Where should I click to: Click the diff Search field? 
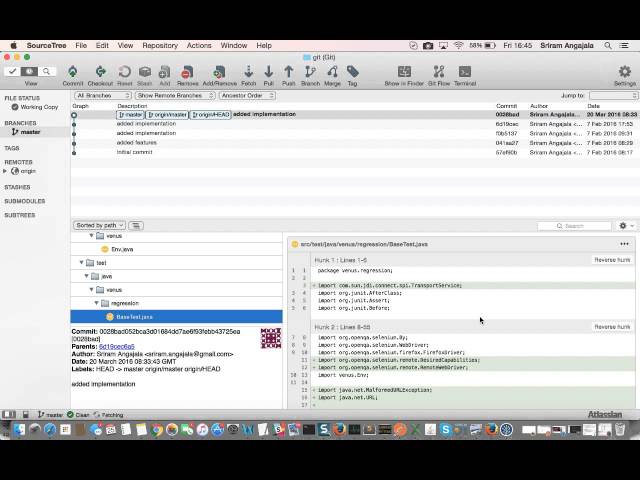[574, 226]
